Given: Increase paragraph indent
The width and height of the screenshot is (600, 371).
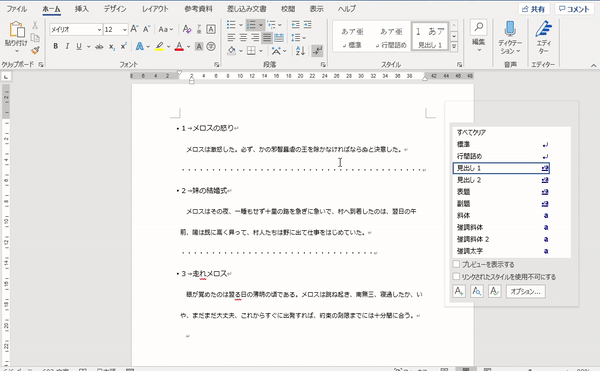Looking at the screenshot, I should coord(308,25).
